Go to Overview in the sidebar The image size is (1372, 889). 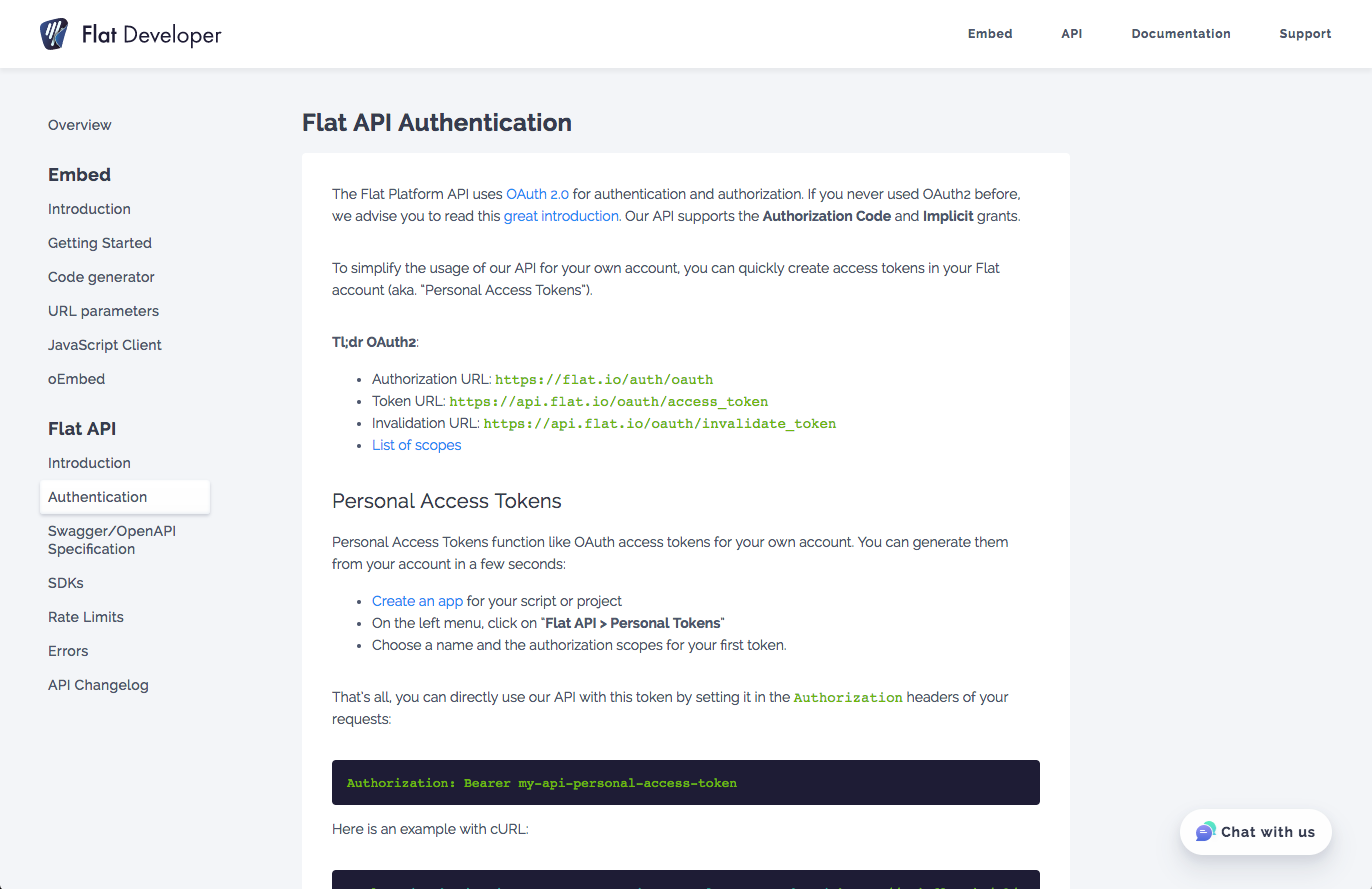point(80,125)
